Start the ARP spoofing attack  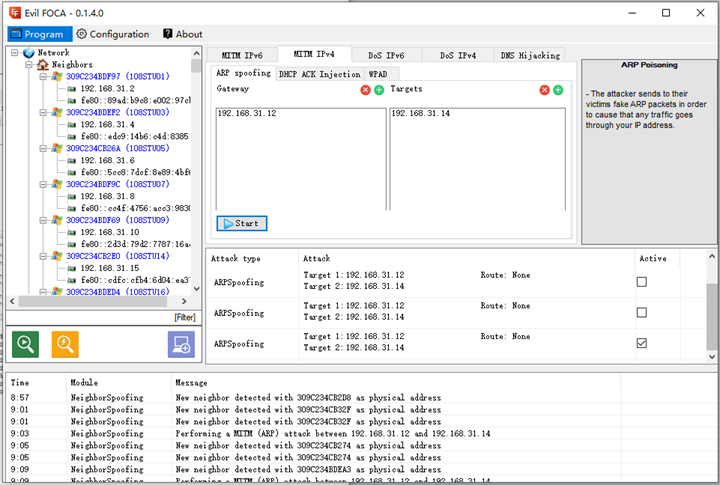pyautogui.click(x=242, y=223)
